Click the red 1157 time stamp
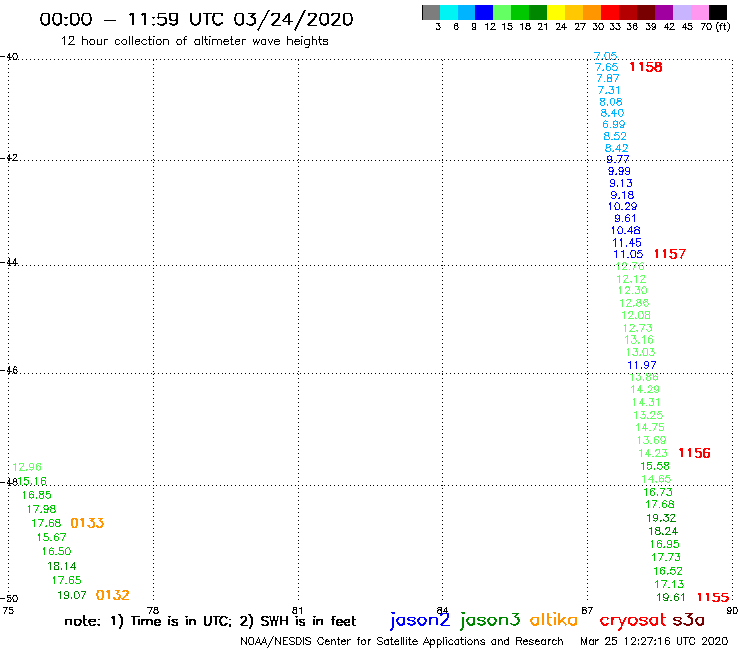The image size is (740, 650). [670, 254]
